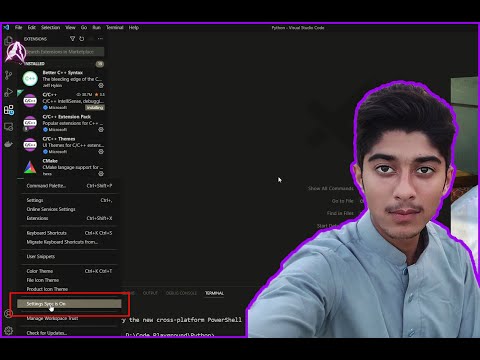Choose Product Icon Theme
Image resolution: width=480 pixels, height=360 pixels.
(x=69, y=289)
